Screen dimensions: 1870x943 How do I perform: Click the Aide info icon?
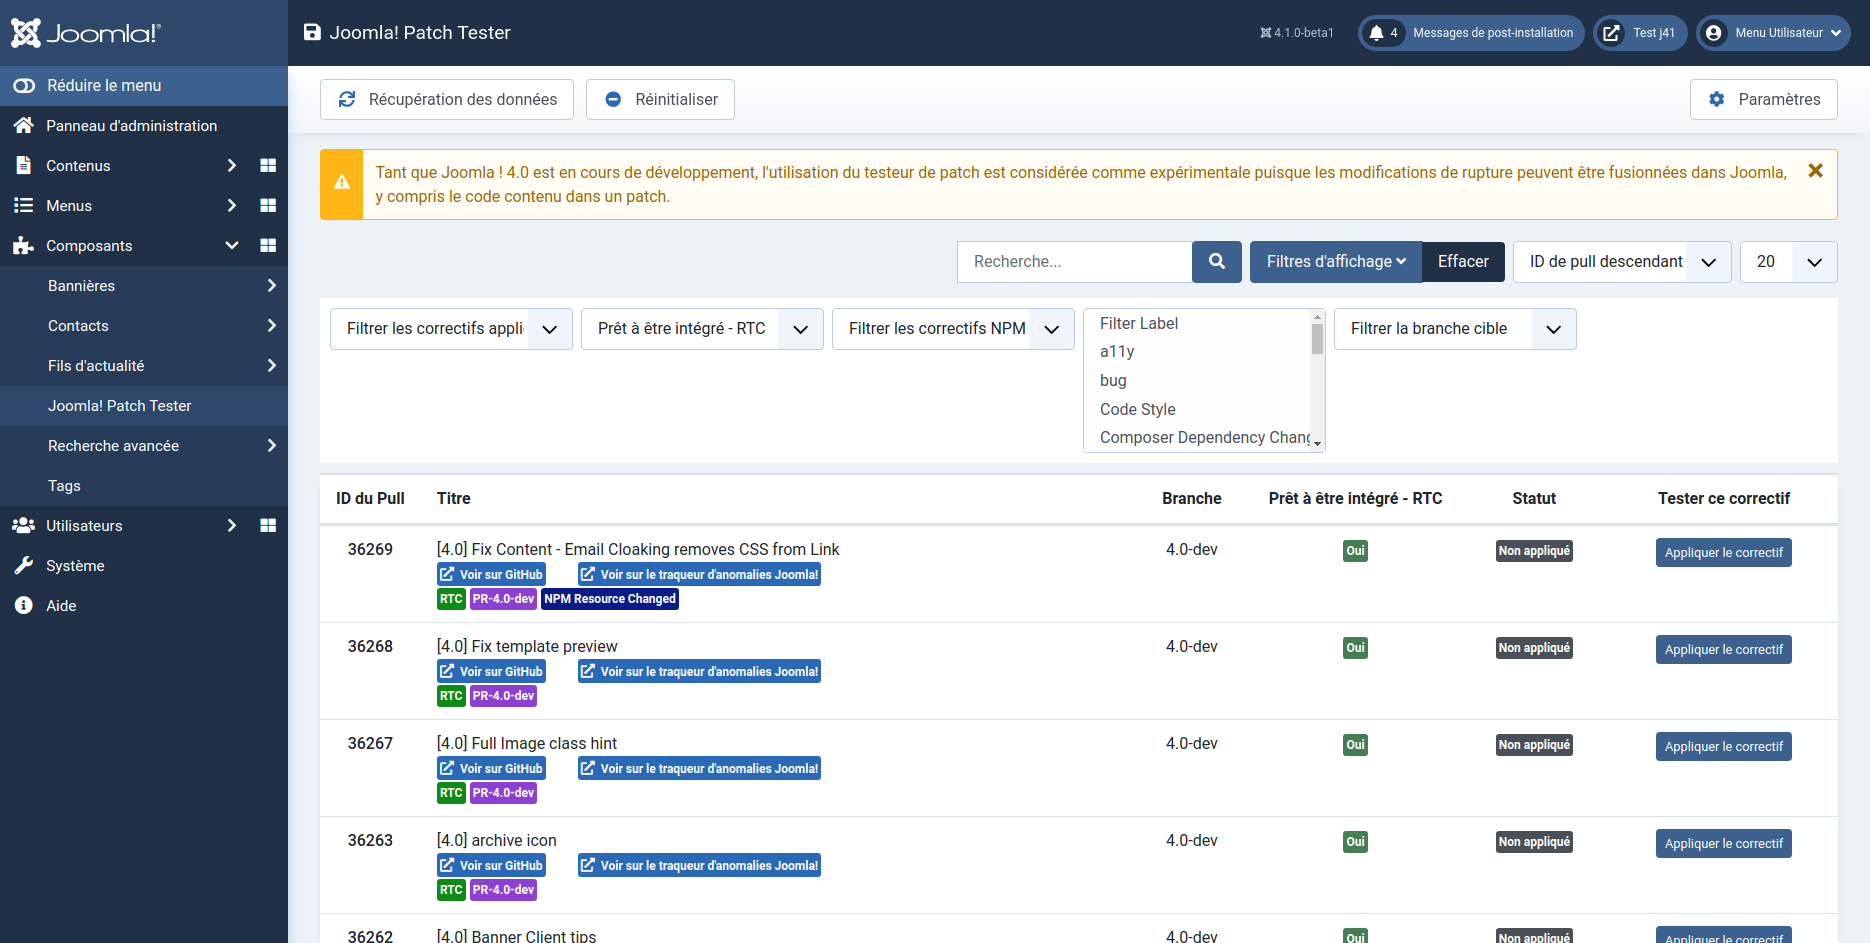23,606
